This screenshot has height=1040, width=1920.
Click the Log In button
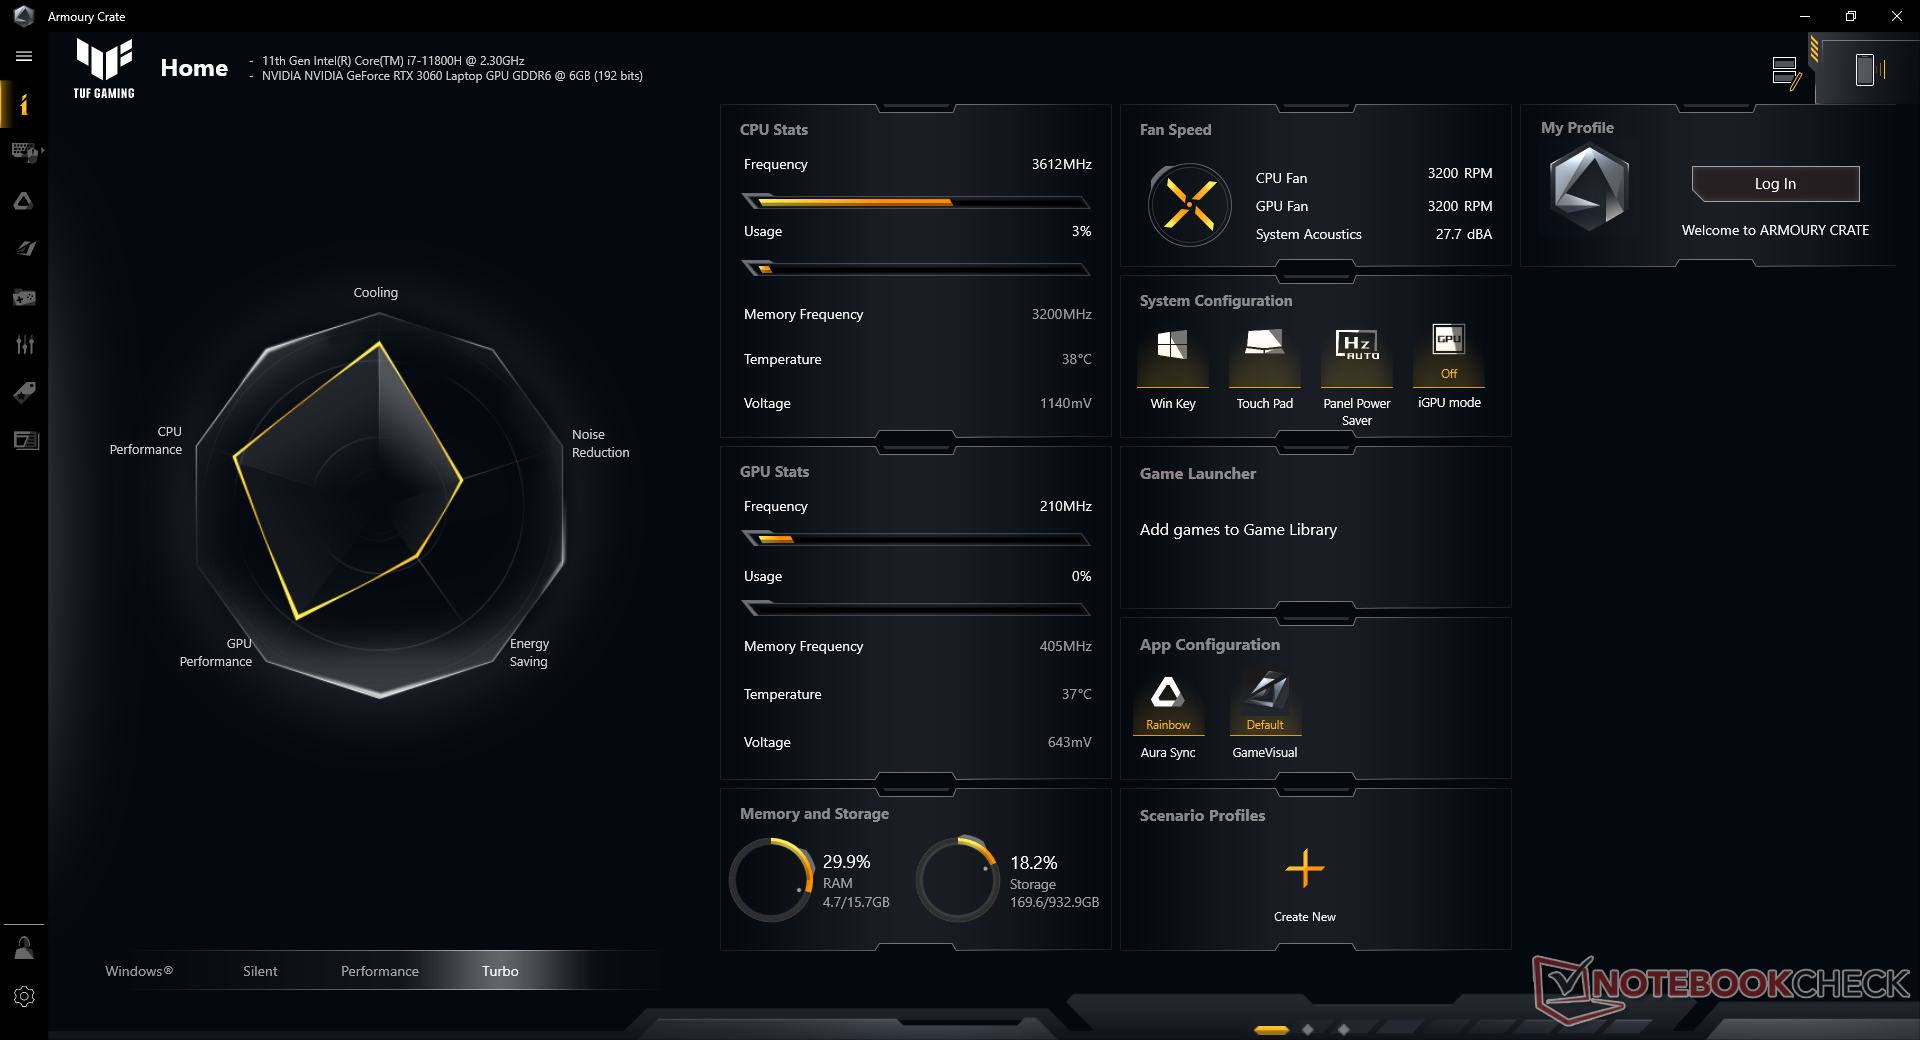click(1775, 184)
